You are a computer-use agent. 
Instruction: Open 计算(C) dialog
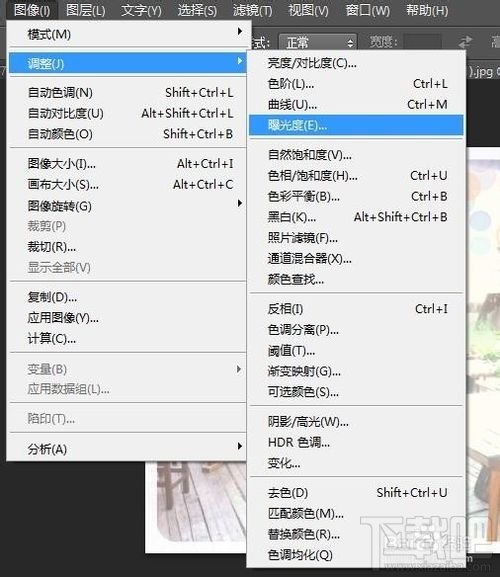point(127,338)
